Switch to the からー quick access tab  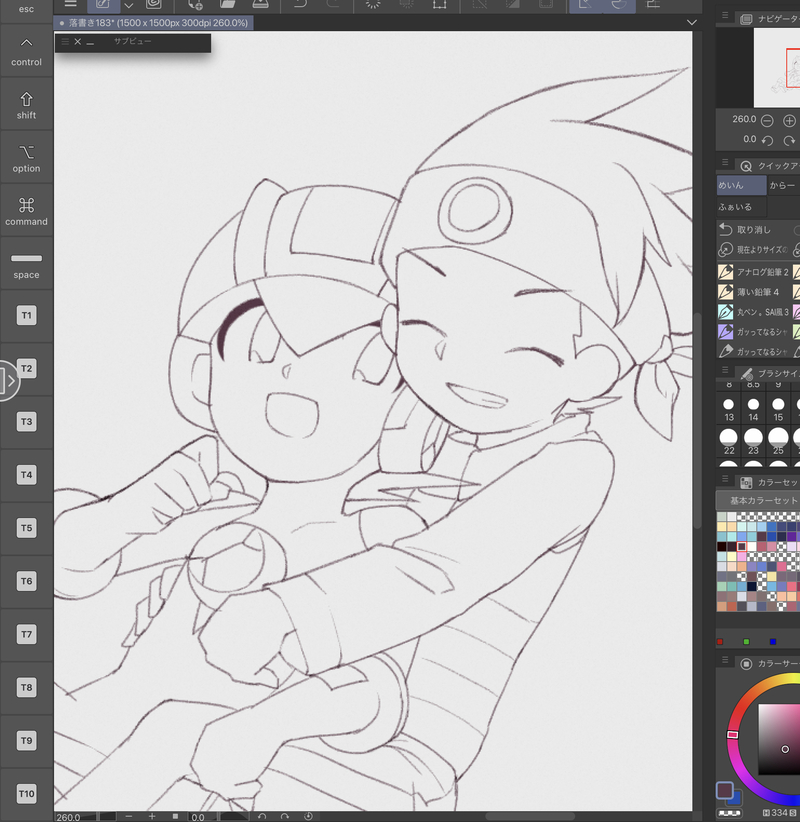783,185
